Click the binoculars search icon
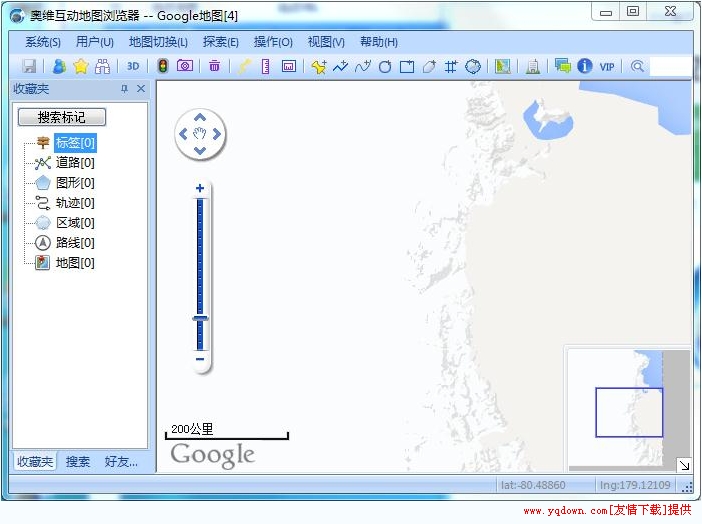Image resolution: width=702 pixels, height=524 pixels. tap(103, 66)
